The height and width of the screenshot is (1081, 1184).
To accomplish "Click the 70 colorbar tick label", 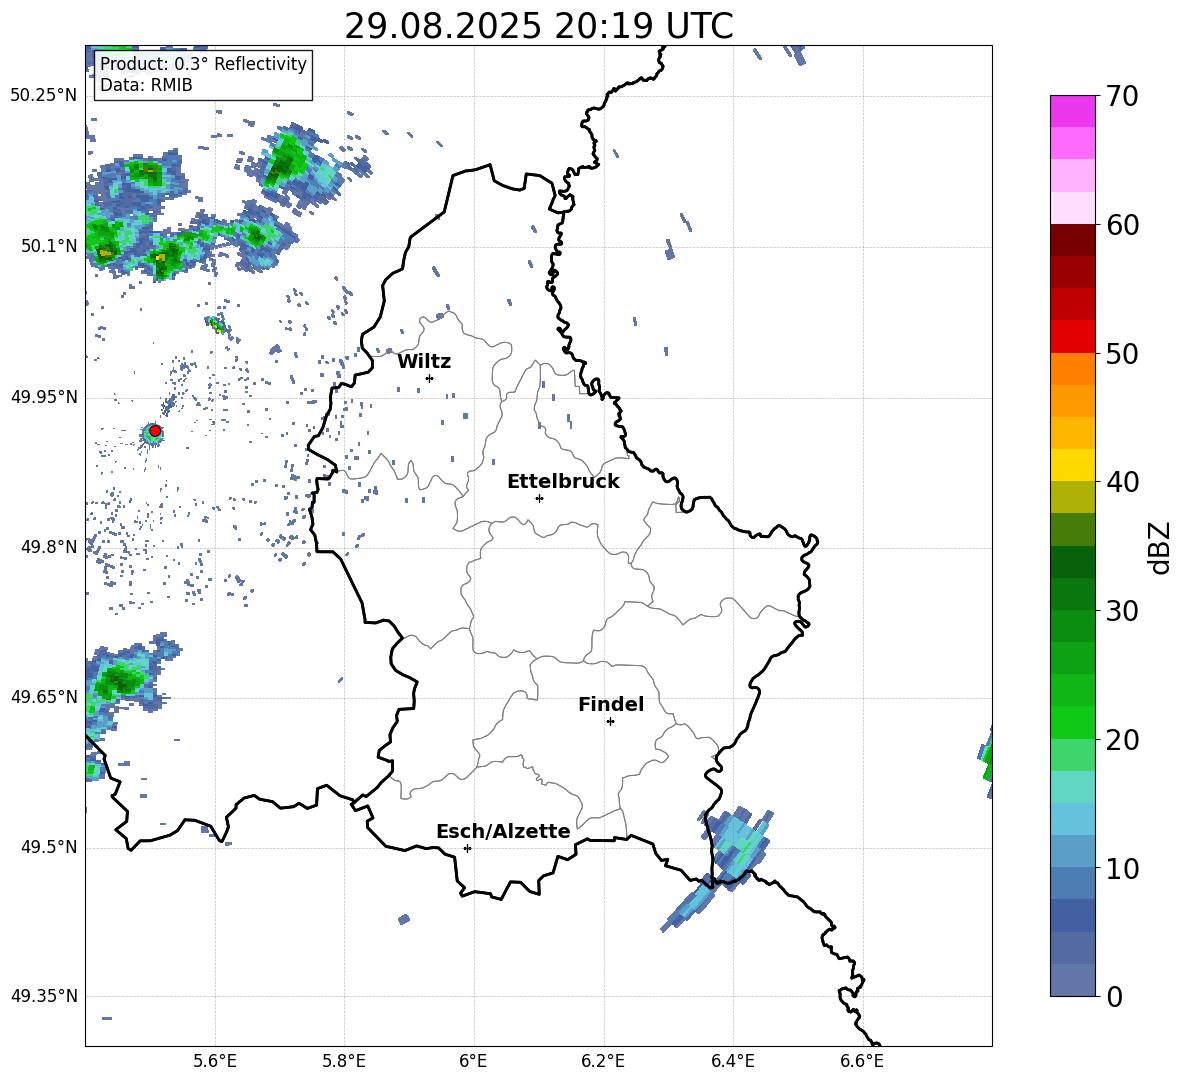I will point(1122,97).
